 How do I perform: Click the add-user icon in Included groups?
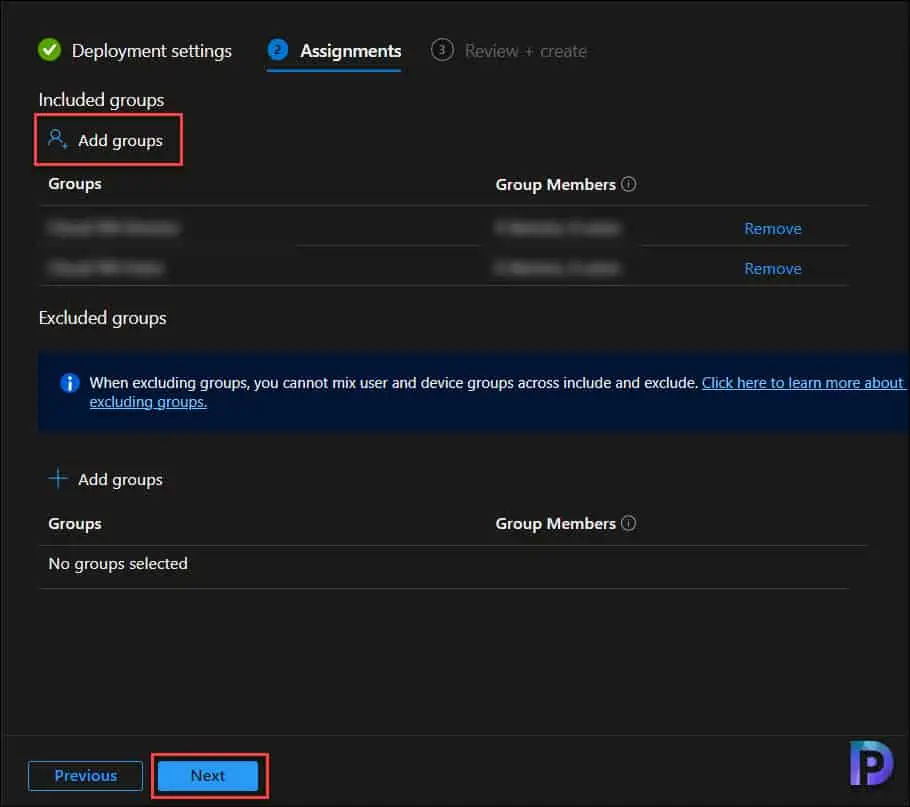[57, 139]
